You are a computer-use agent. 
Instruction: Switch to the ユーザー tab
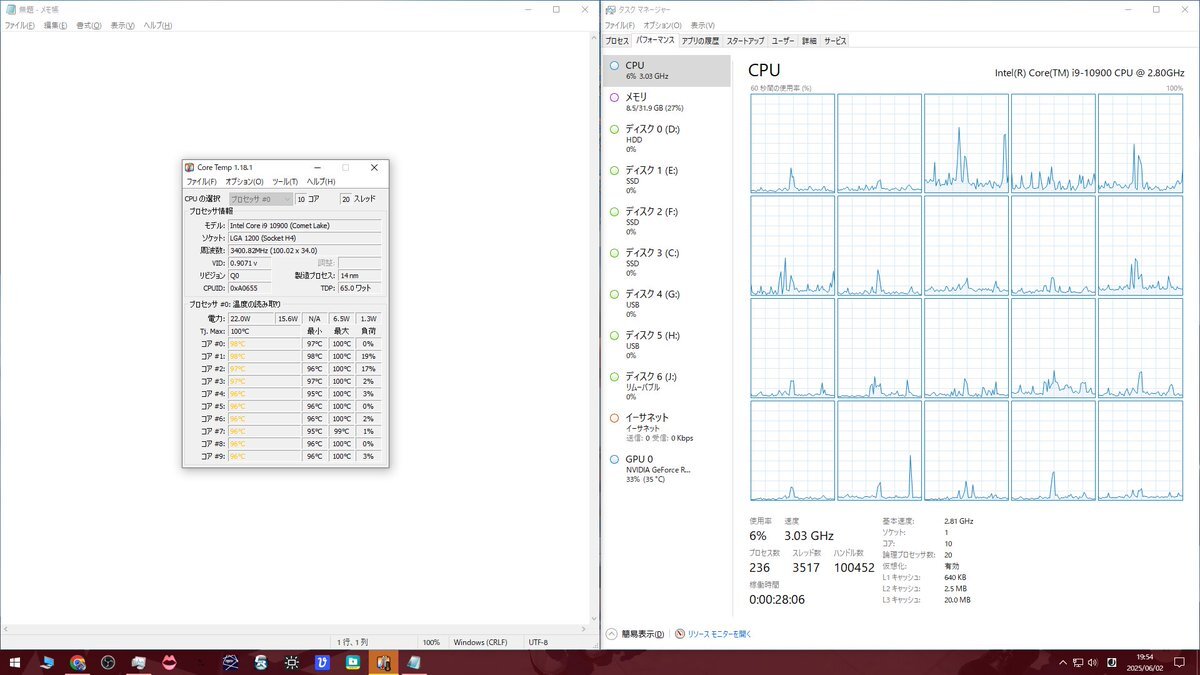[x=783, y=41]
